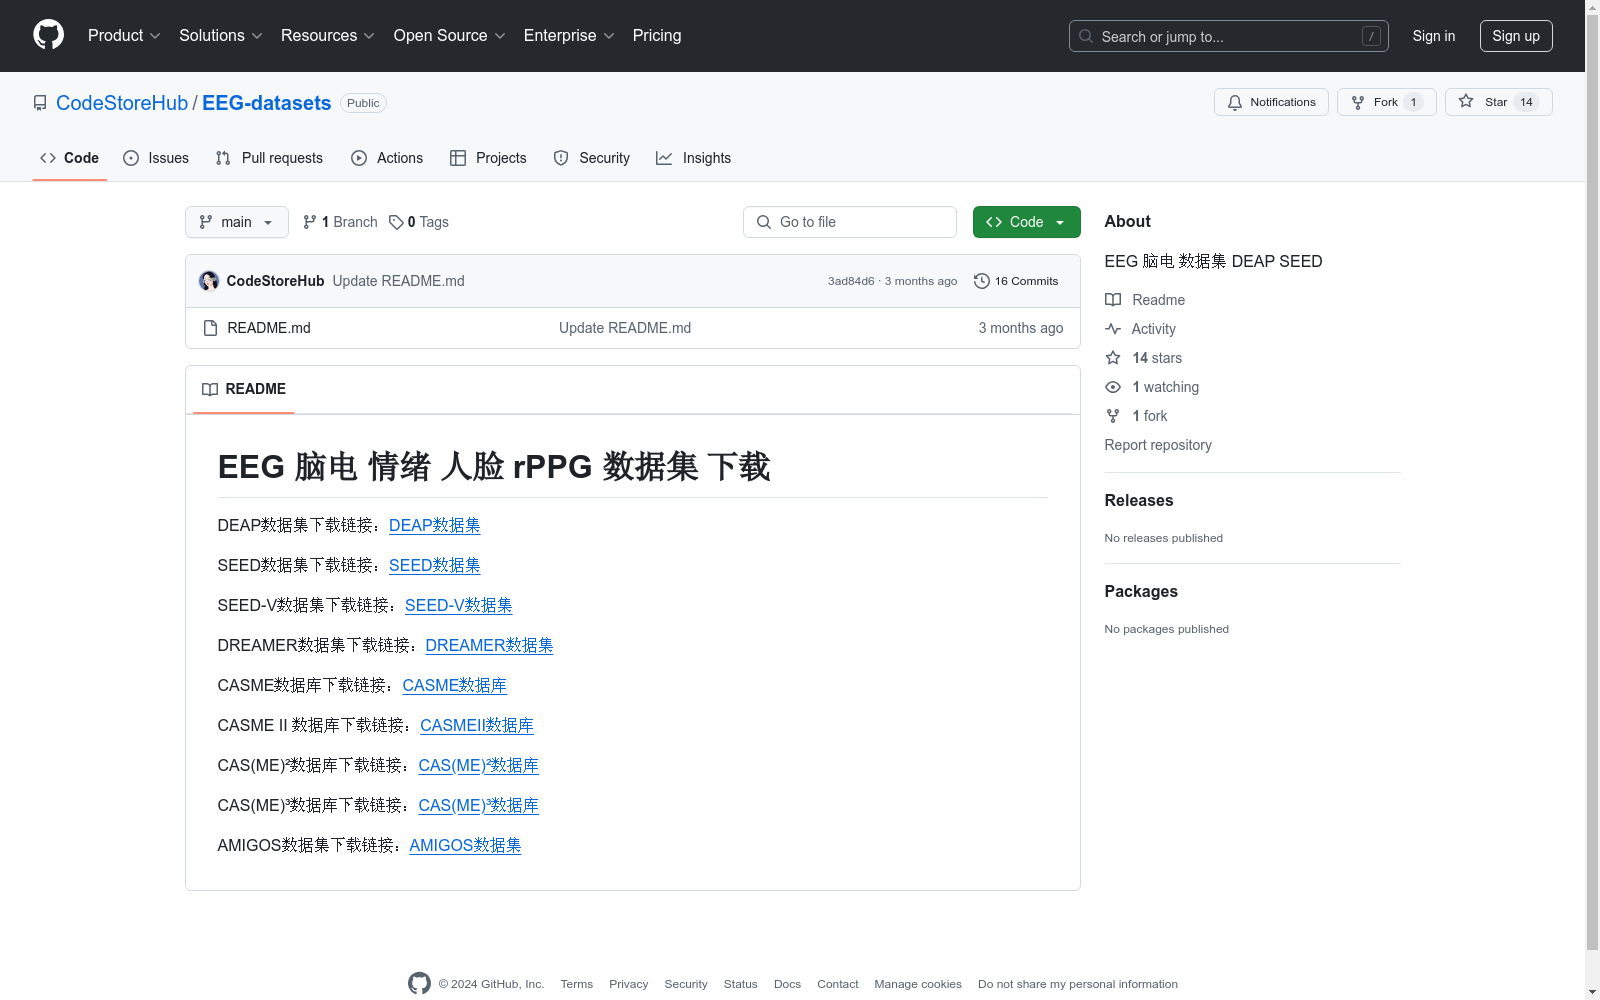
Task: Open the Security tab
Action: coord(592,158)
